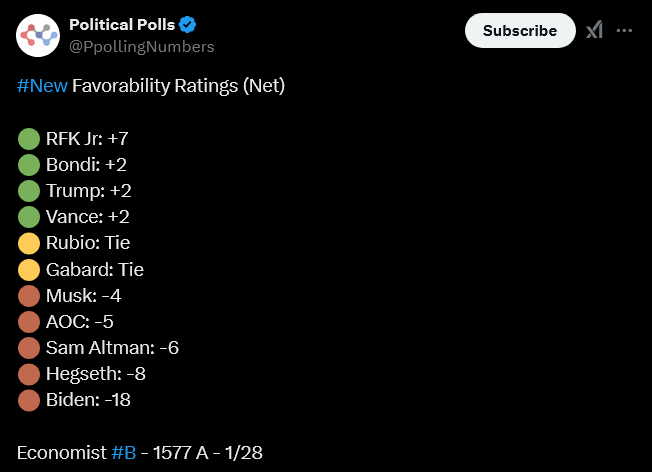This screenshot has width=652, height=472.
Task: Open the Political Polls profile avatar
Action: point(38,35)
